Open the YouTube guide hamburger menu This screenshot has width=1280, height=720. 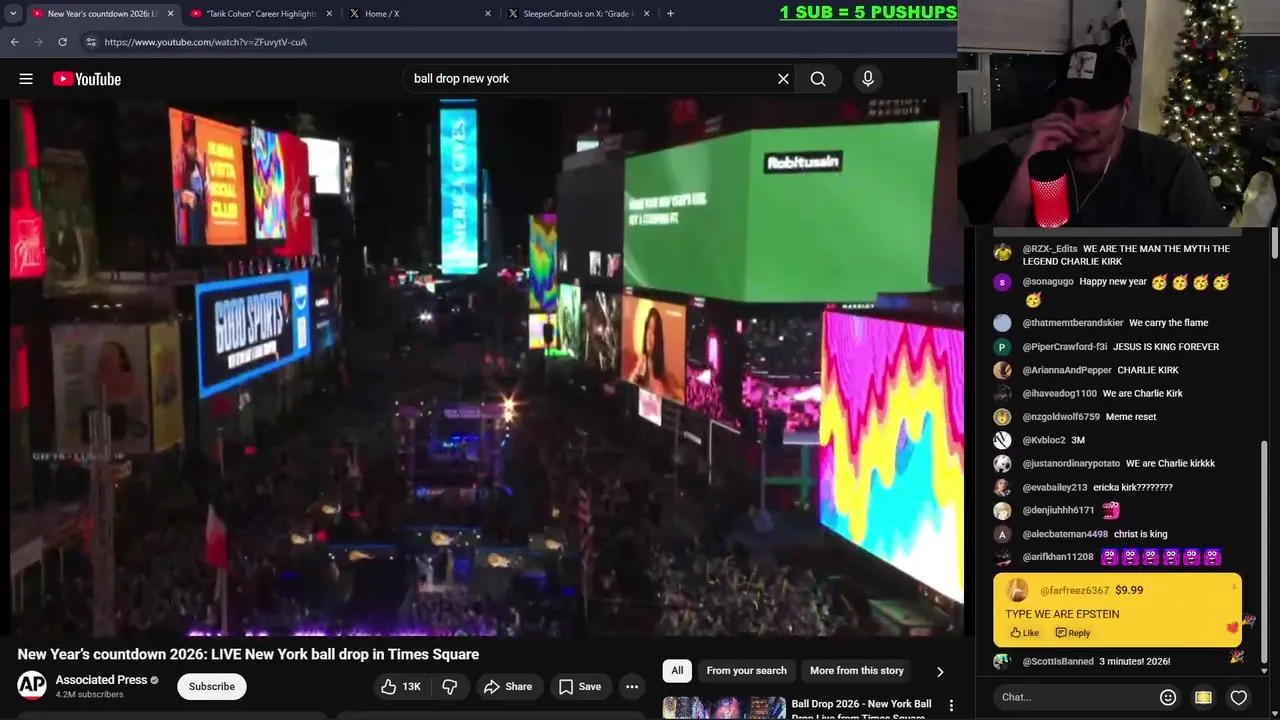[x=26, y=79]
